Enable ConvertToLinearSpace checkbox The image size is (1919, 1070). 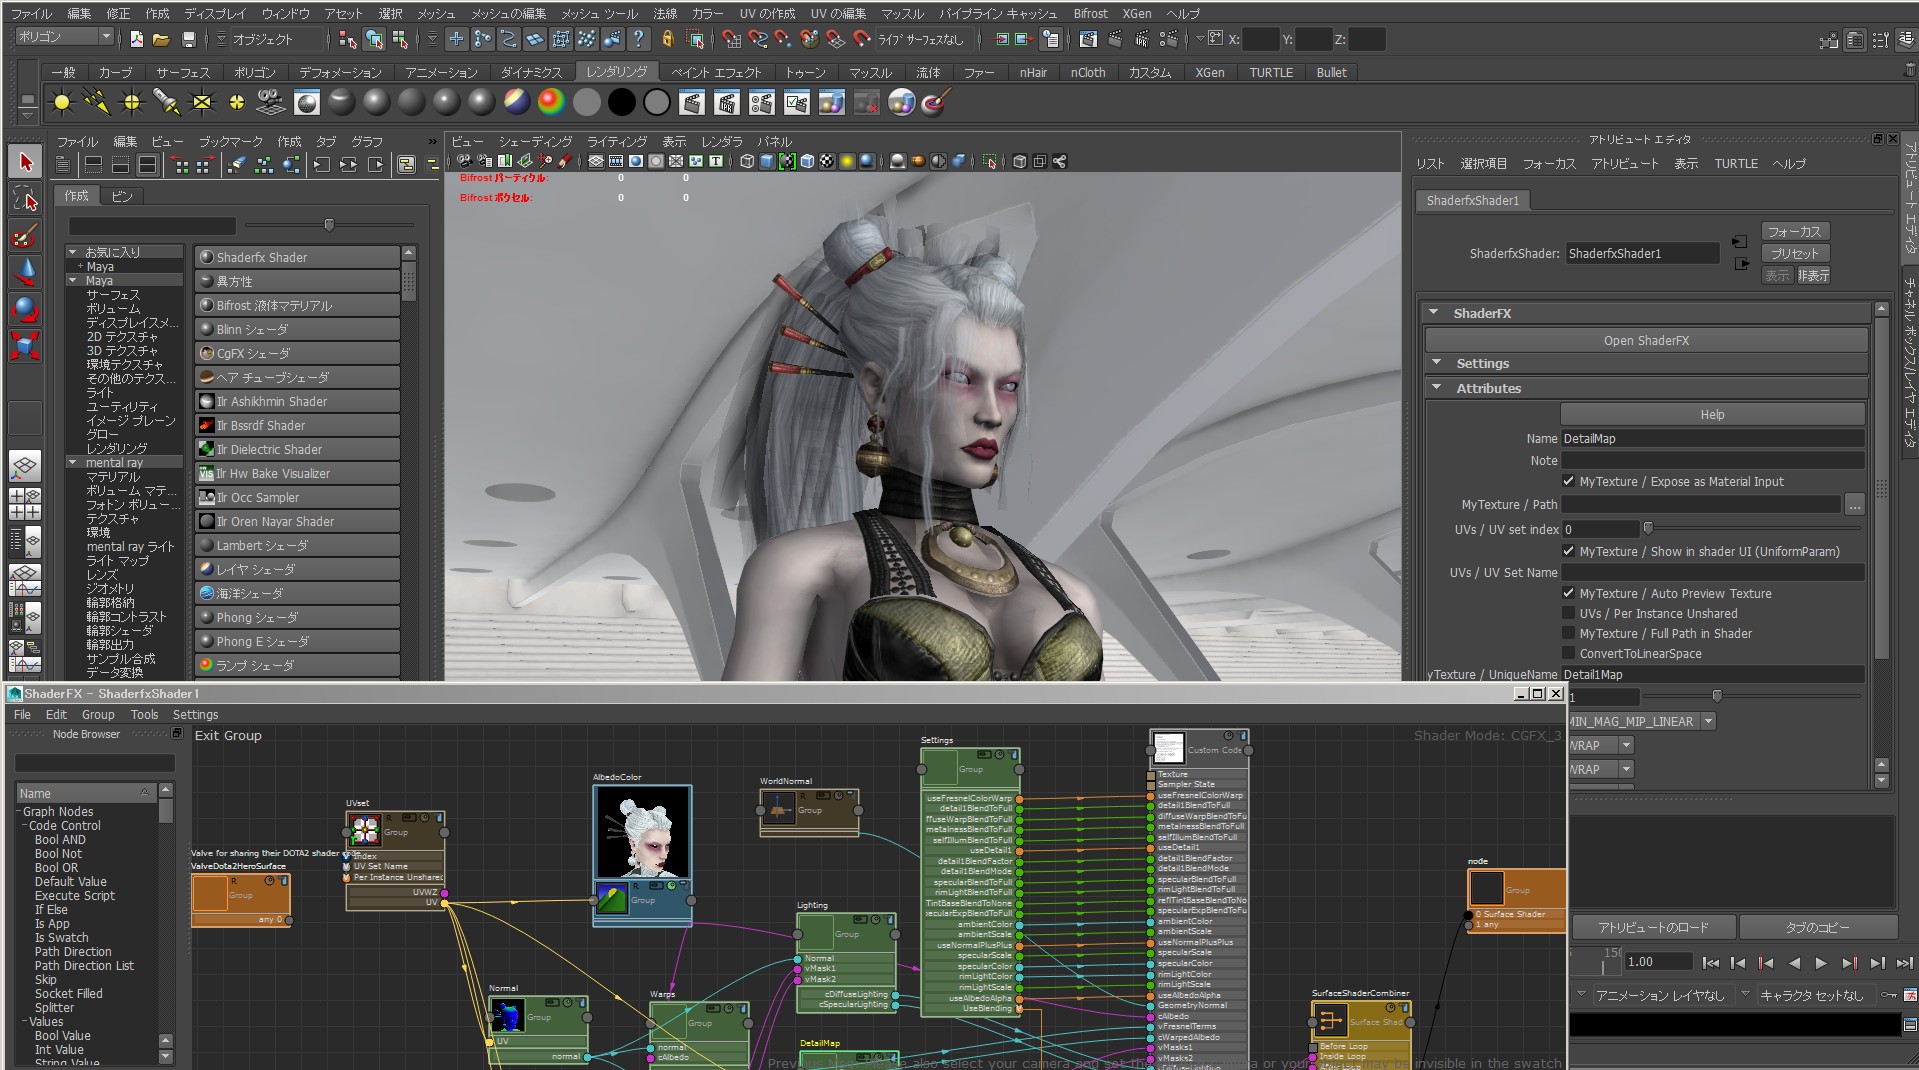1569,653
